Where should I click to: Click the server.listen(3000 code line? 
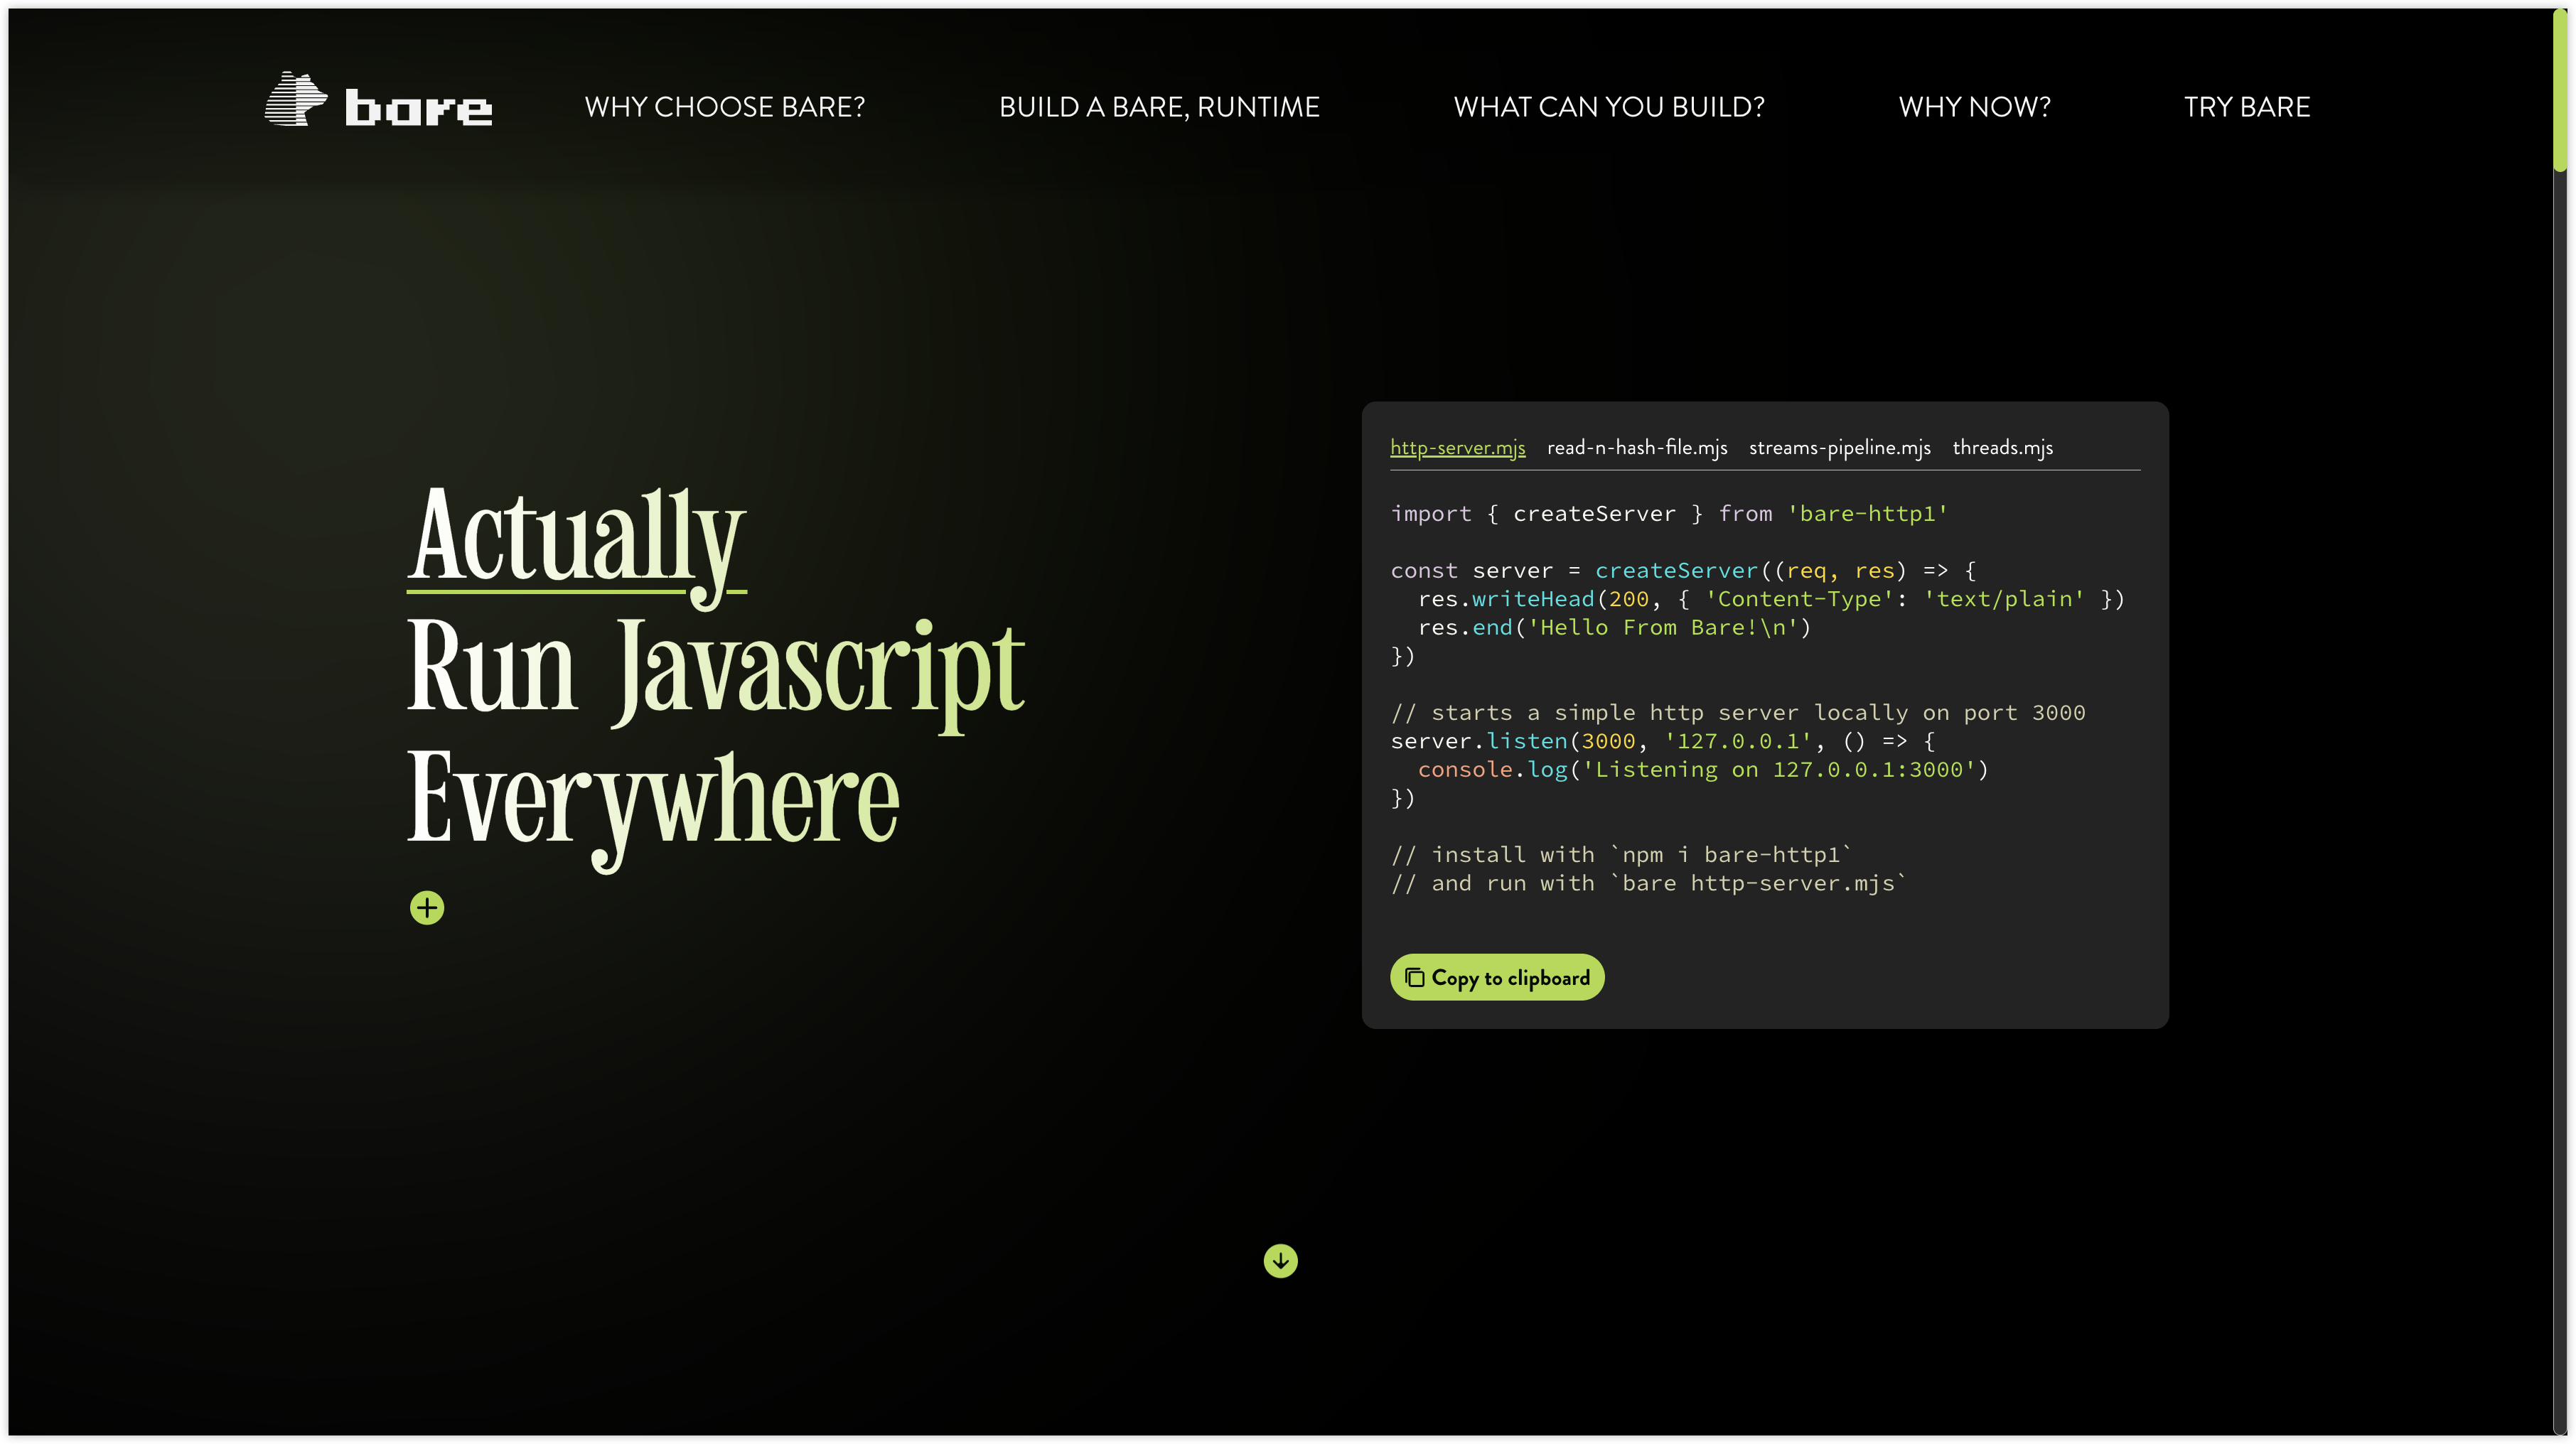(1662, 741)
